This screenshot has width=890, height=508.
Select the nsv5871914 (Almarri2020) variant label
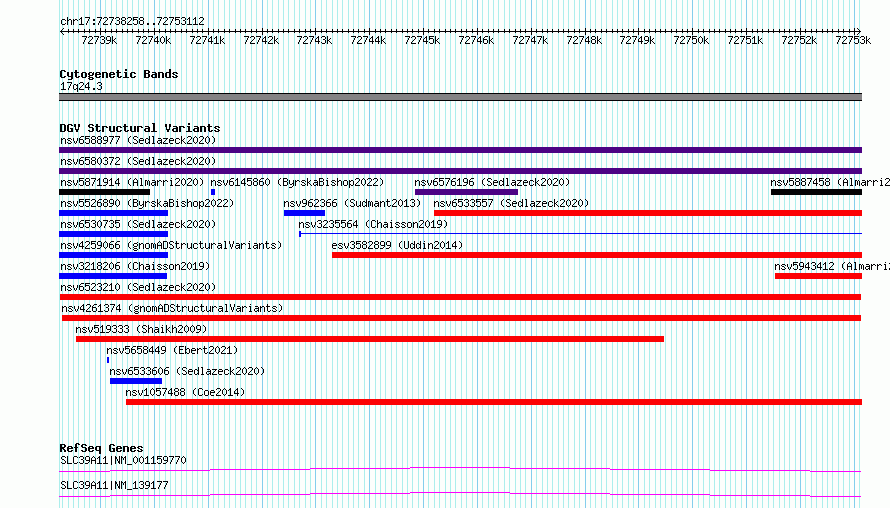point(132,182)
